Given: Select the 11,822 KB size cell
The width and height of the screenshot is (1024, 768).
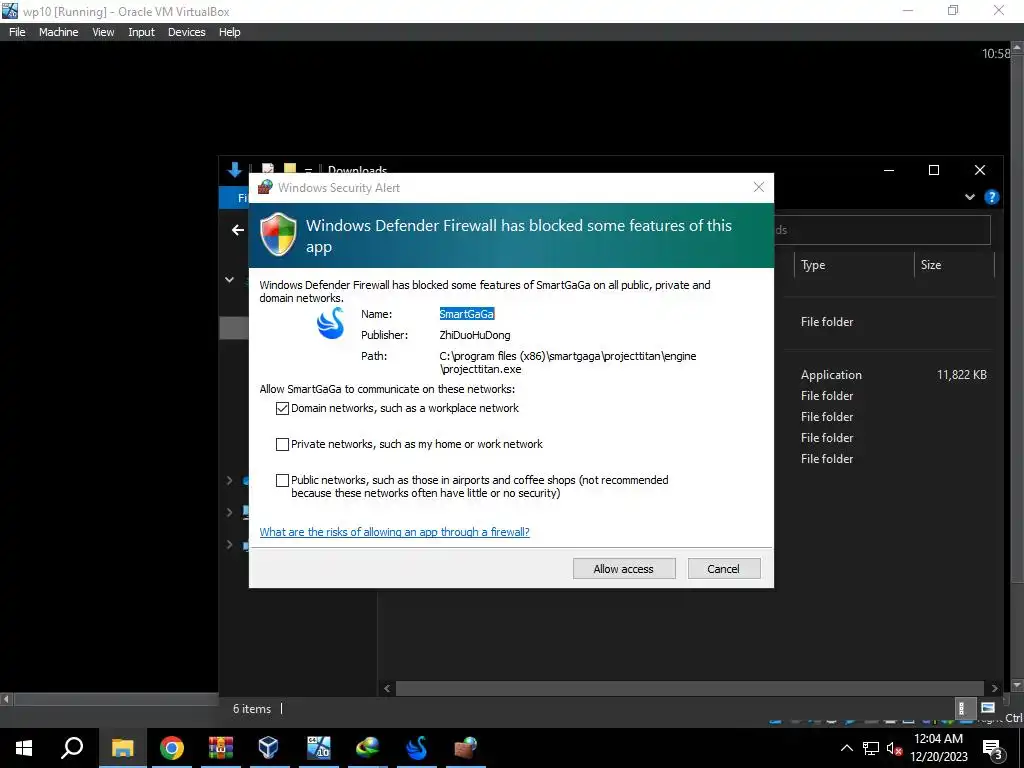Looking at the screenshot, I should click(x=961, y=375).
